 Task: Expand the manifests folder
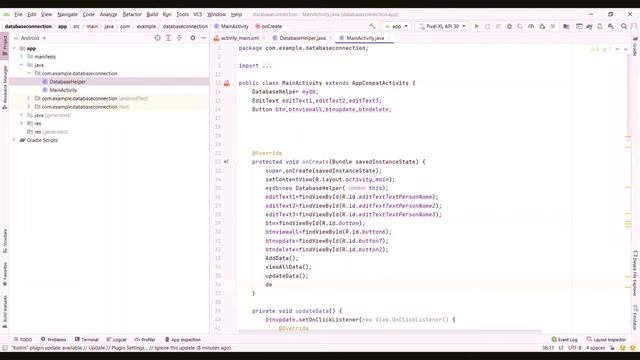(22, 56)
